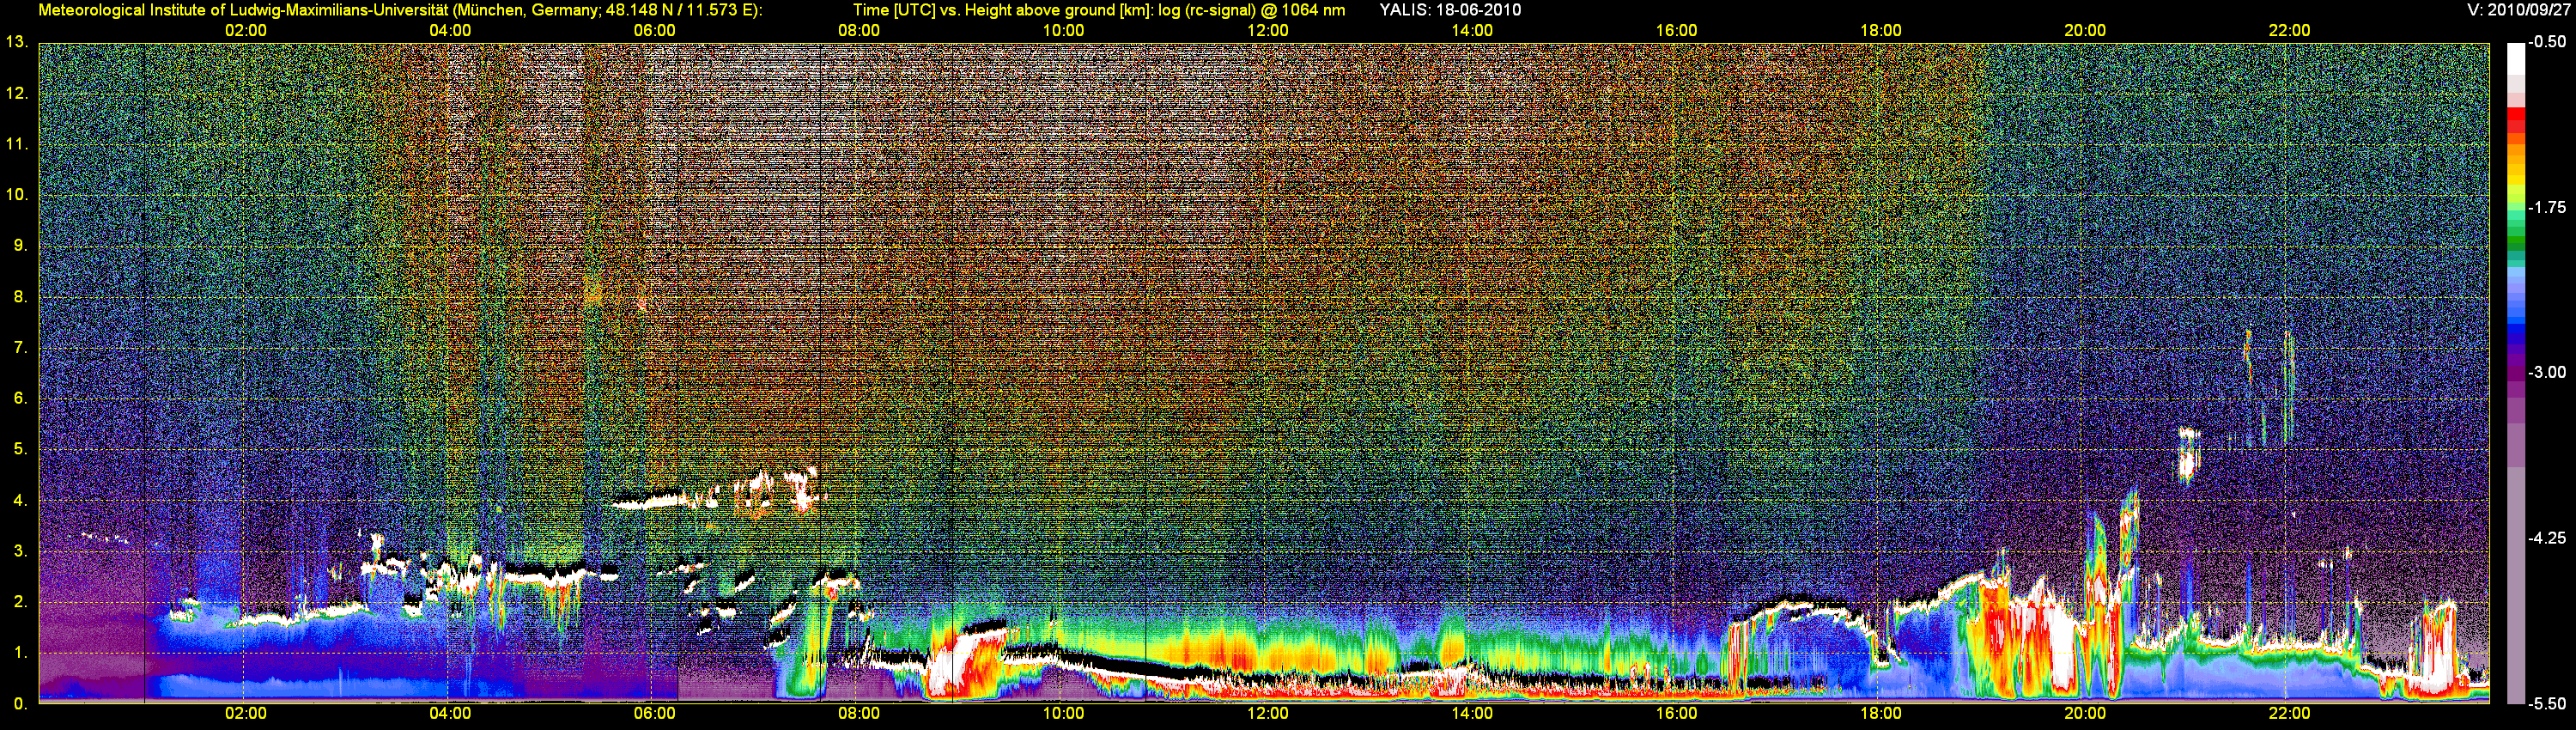The image size is (2576, 730).
Task: Click the '4.' height axis label
Action: coord(20,500)
